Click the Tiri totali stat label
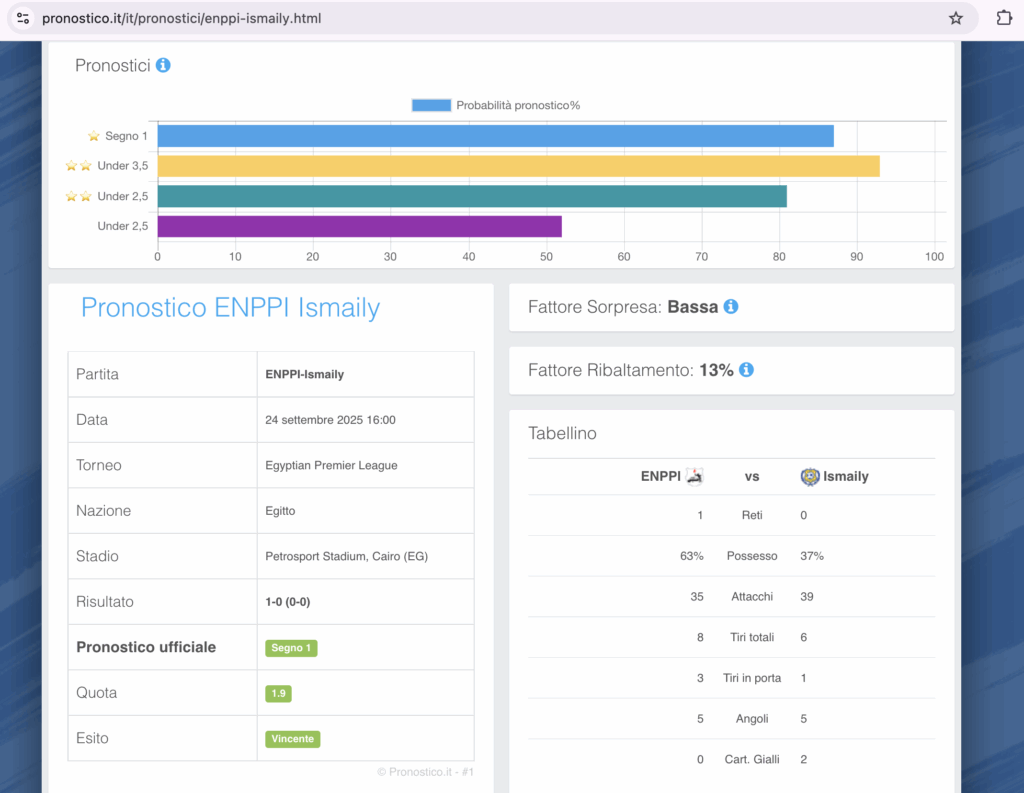The width and height of the screenshot is (1024, 793). coord(752,638)
